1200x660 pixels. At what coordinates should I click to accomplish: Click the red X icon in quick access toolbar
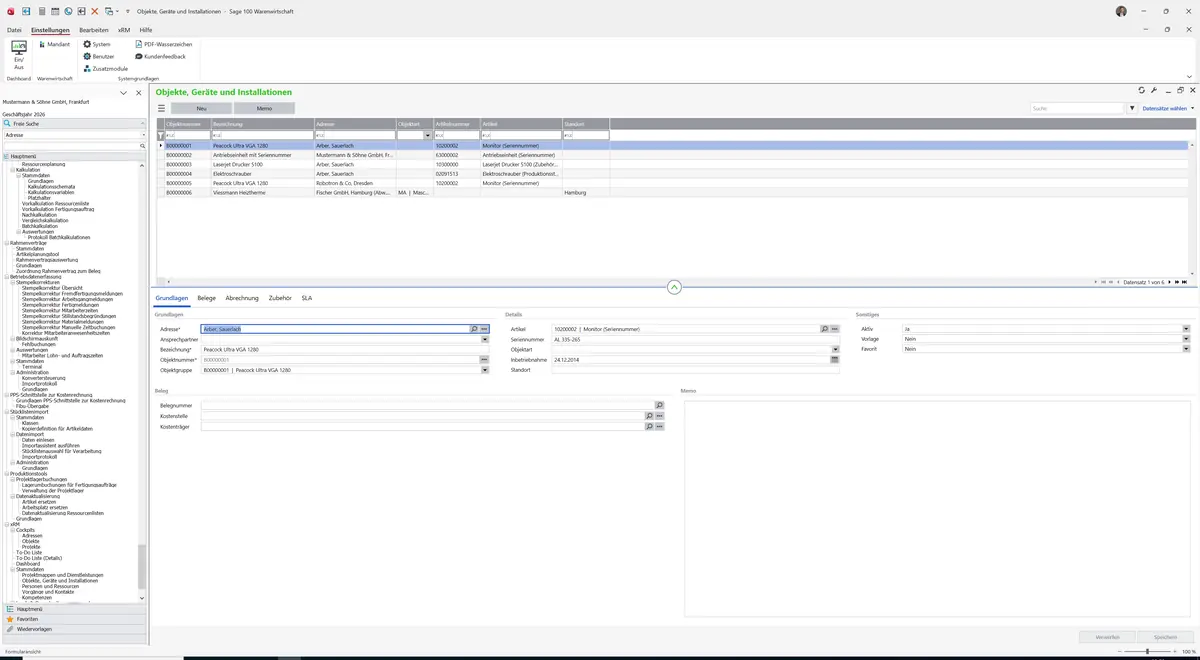[x=94, y=11]
